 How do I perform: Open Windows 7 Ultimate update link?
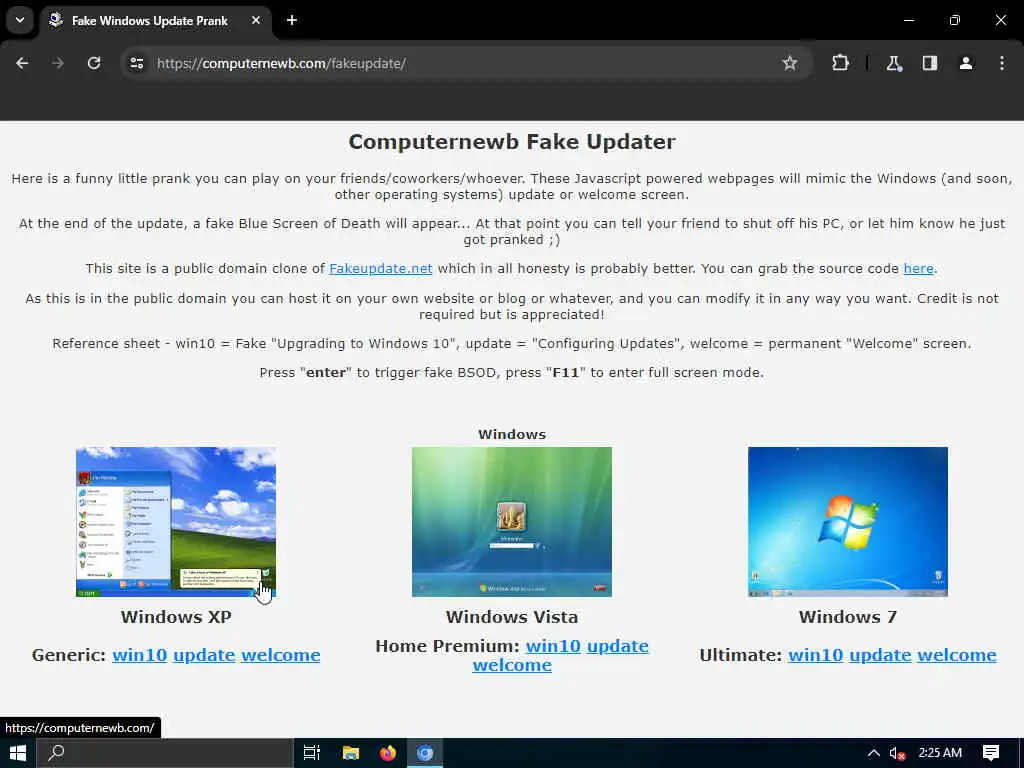tap(880, 655)
